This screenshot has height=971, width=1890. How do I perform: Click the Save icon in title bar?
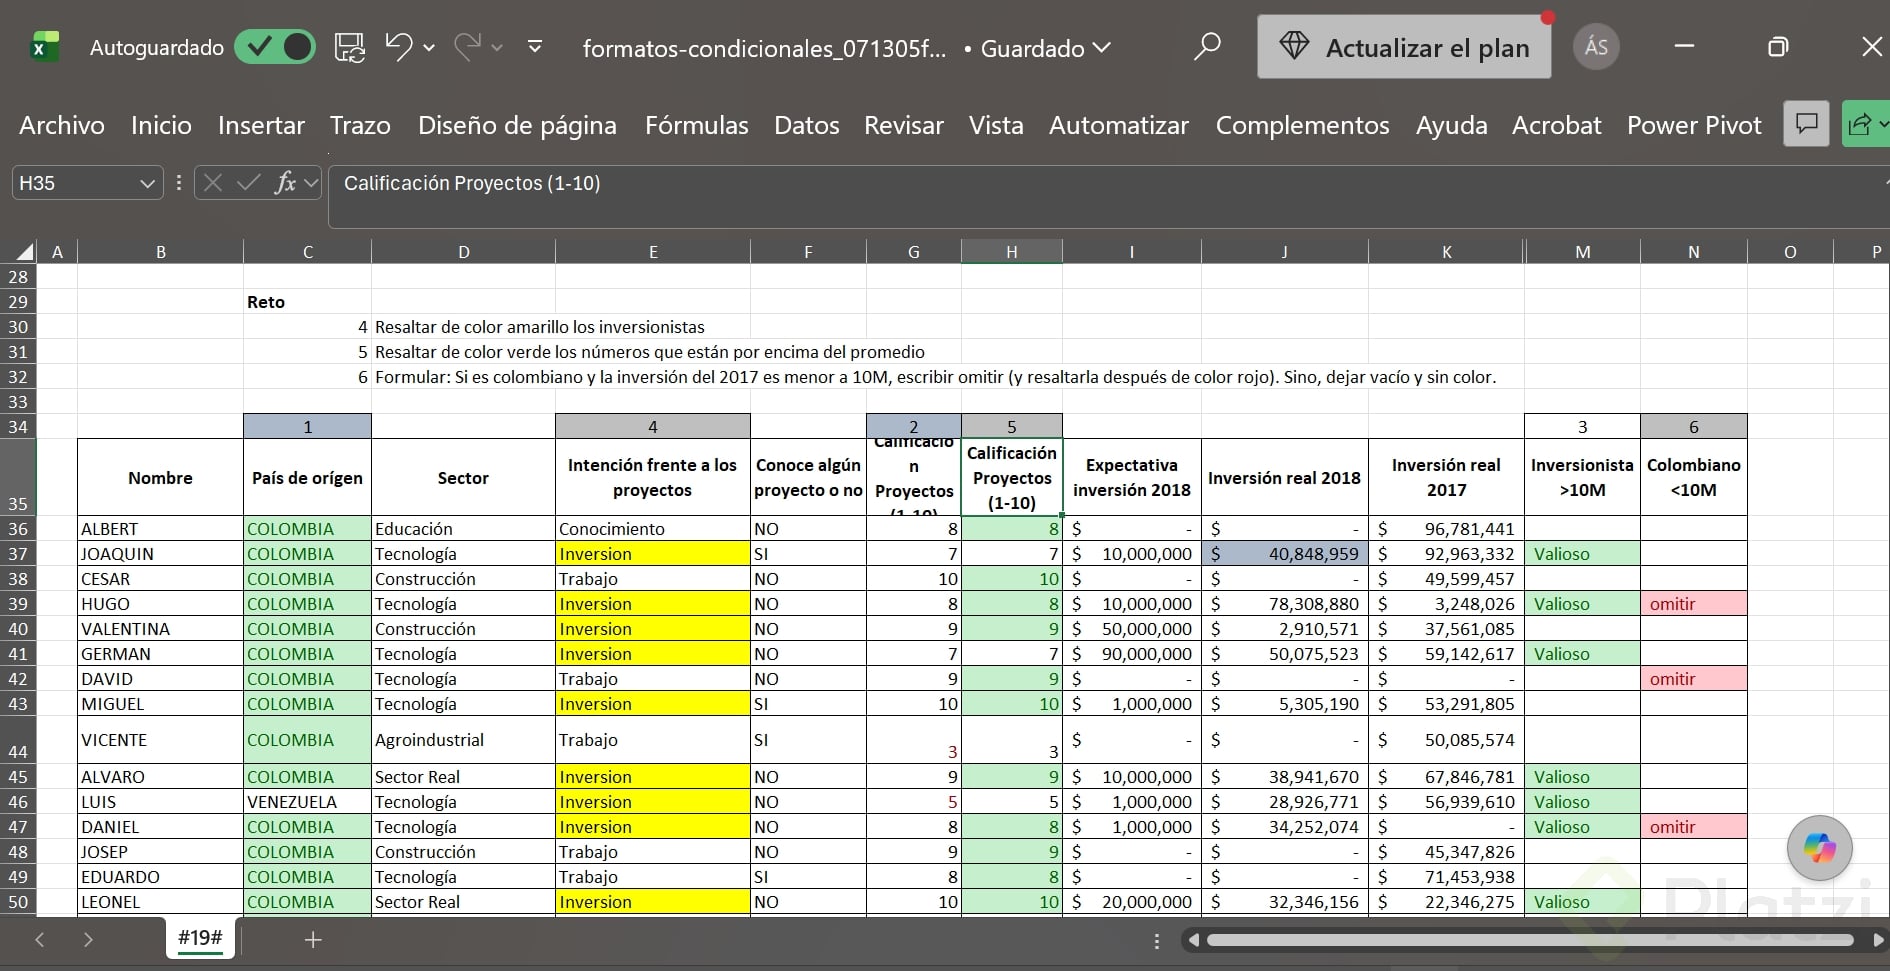click(350, 47)
